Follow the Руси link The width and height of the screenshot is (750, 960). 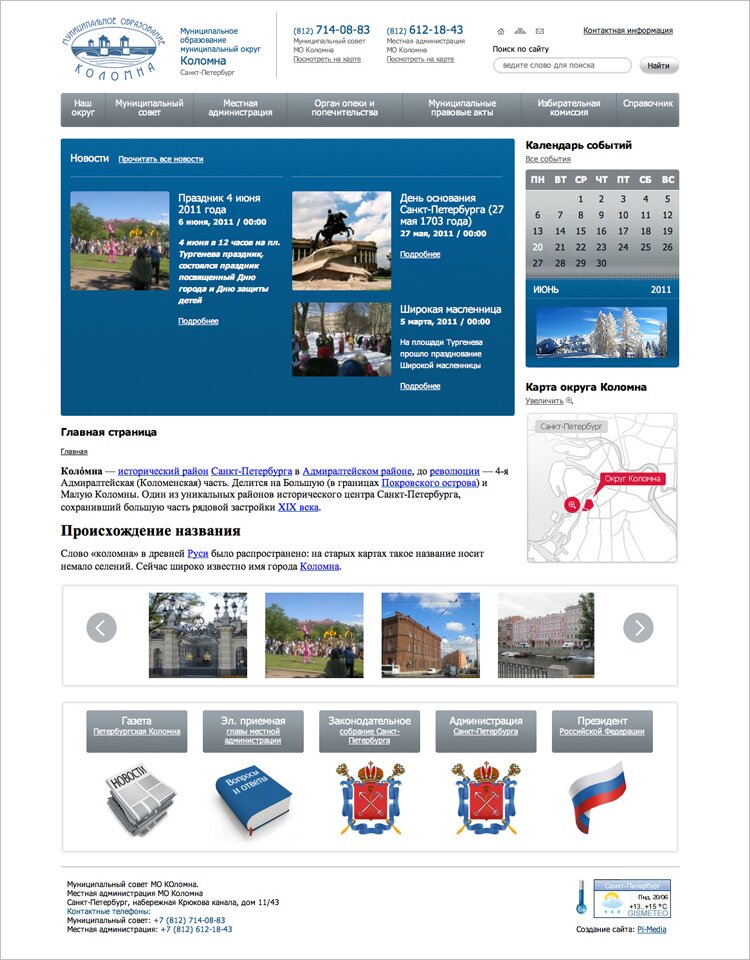198,553
